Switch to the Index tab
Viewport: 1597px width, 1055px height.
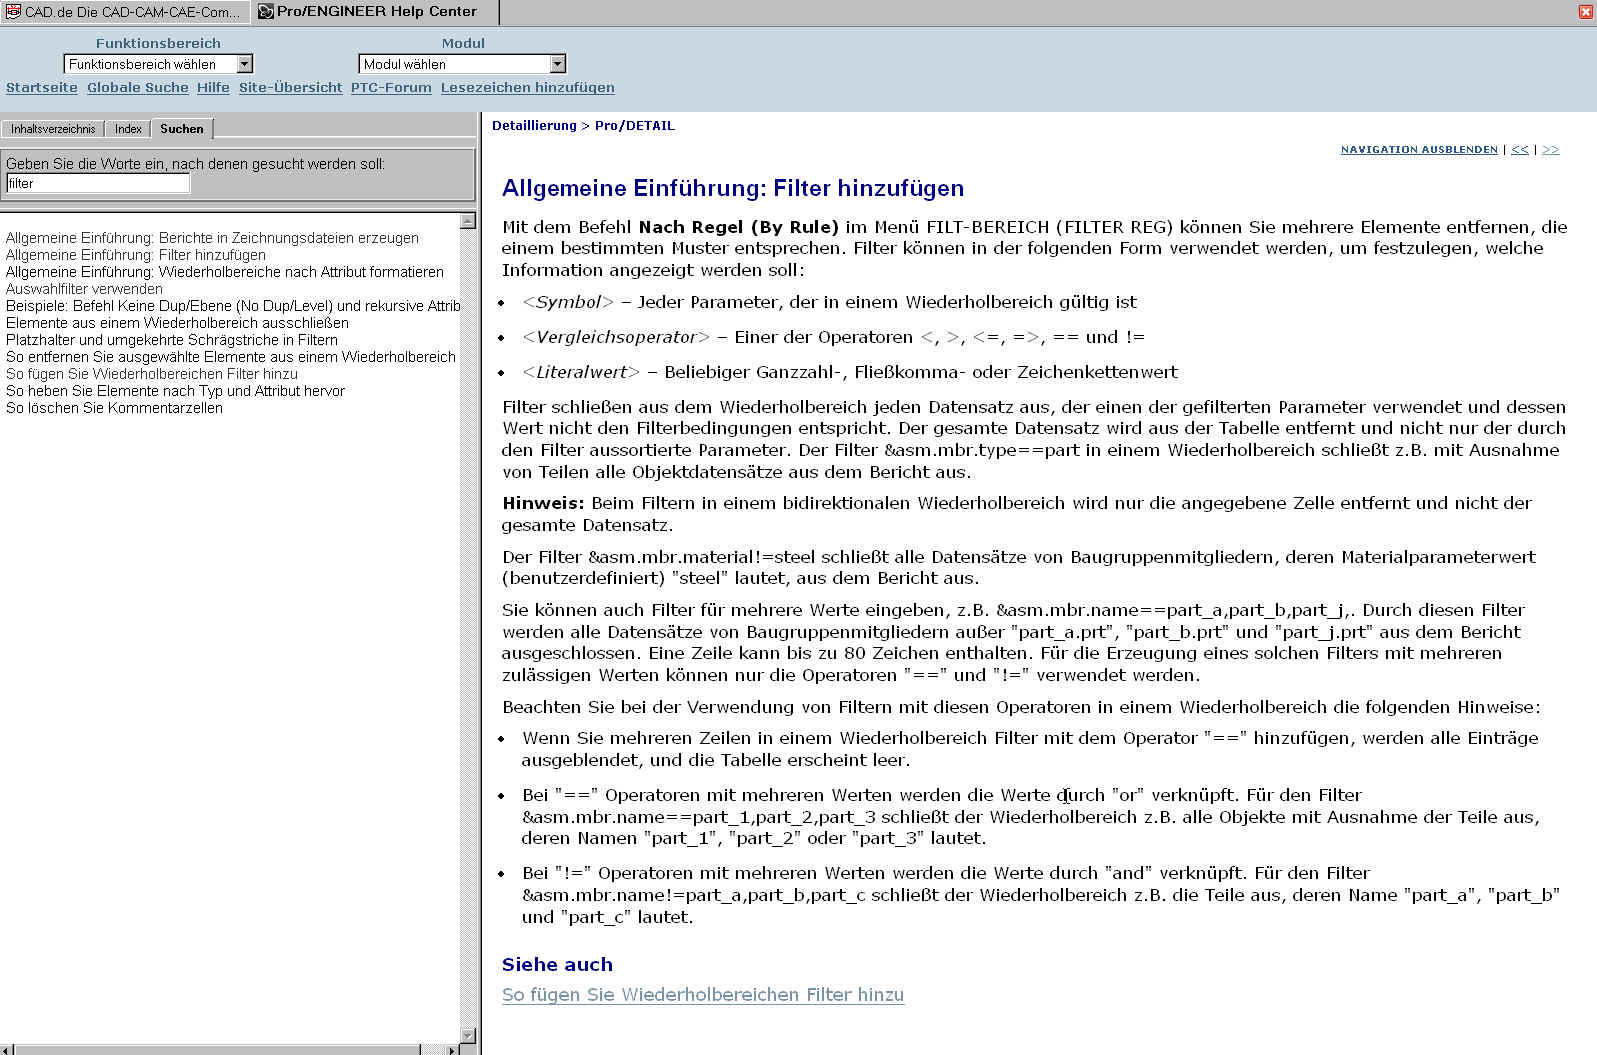(128, 129)
